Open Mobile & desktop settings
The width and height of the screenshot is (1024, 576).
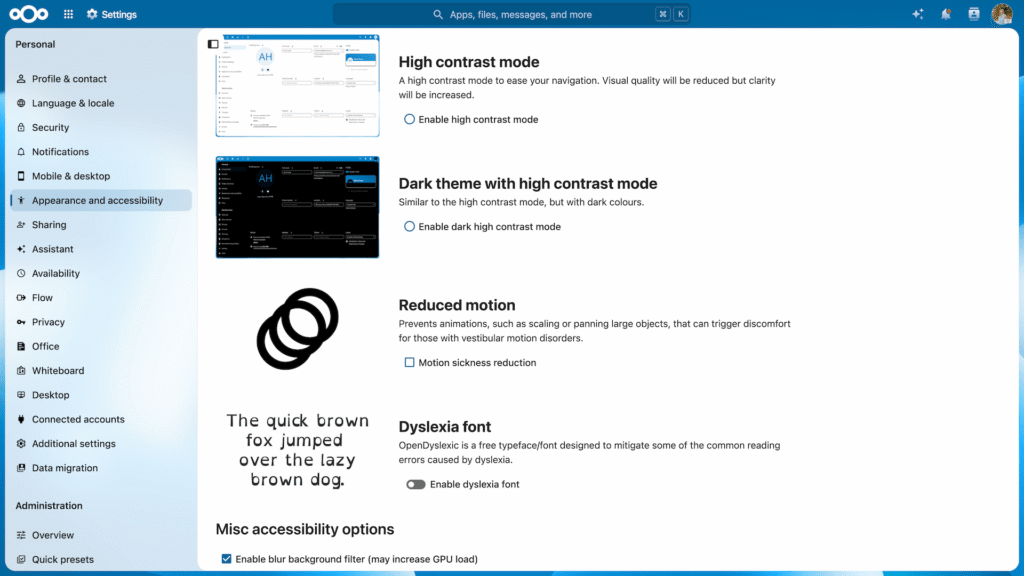pyautogui.click(x=101, y=176)
